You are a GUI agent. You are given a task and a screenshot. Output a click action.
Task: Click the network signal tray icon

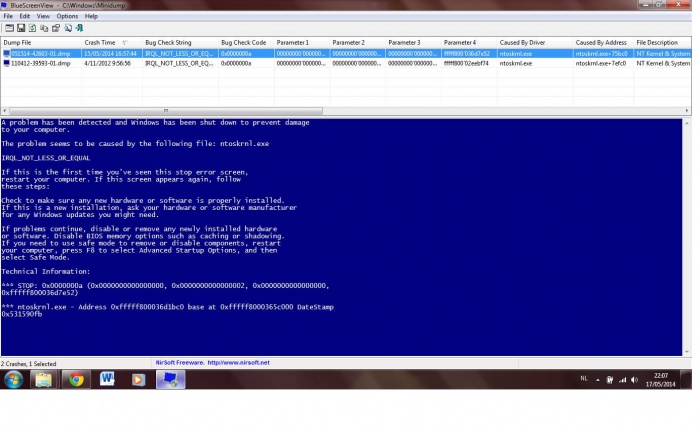coord(622,380)
